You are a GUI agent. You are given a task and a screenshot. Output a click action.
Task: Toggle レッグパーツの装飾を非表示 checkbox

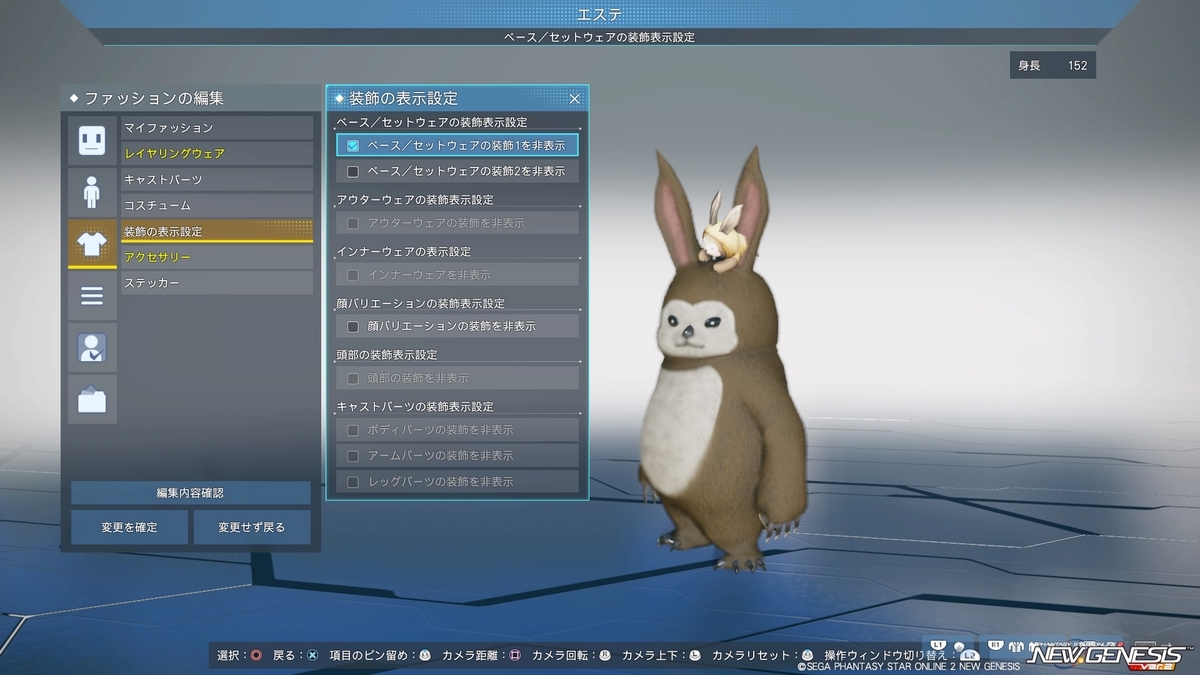[353, 482]
